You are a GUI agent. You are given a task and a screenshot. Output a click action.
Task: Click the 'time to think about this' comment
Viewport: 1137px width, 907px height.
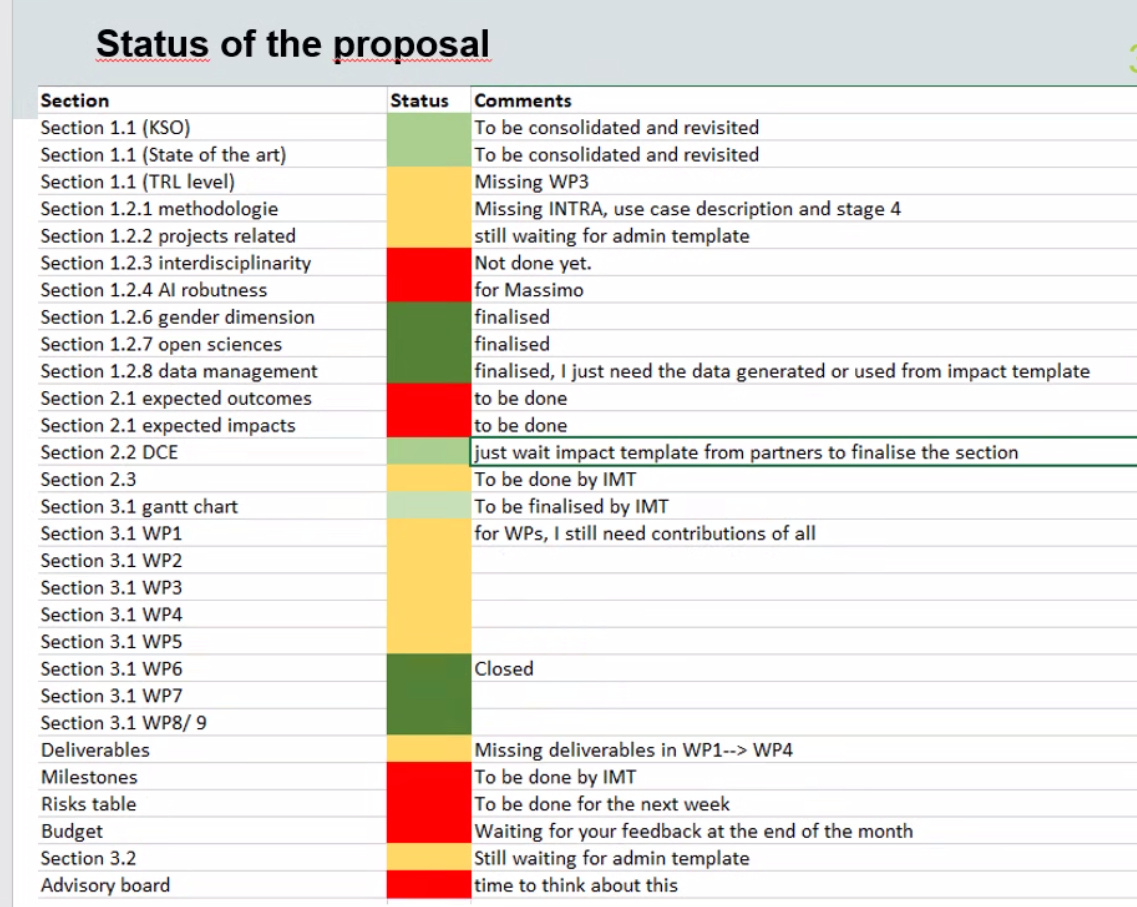[576, 885]
